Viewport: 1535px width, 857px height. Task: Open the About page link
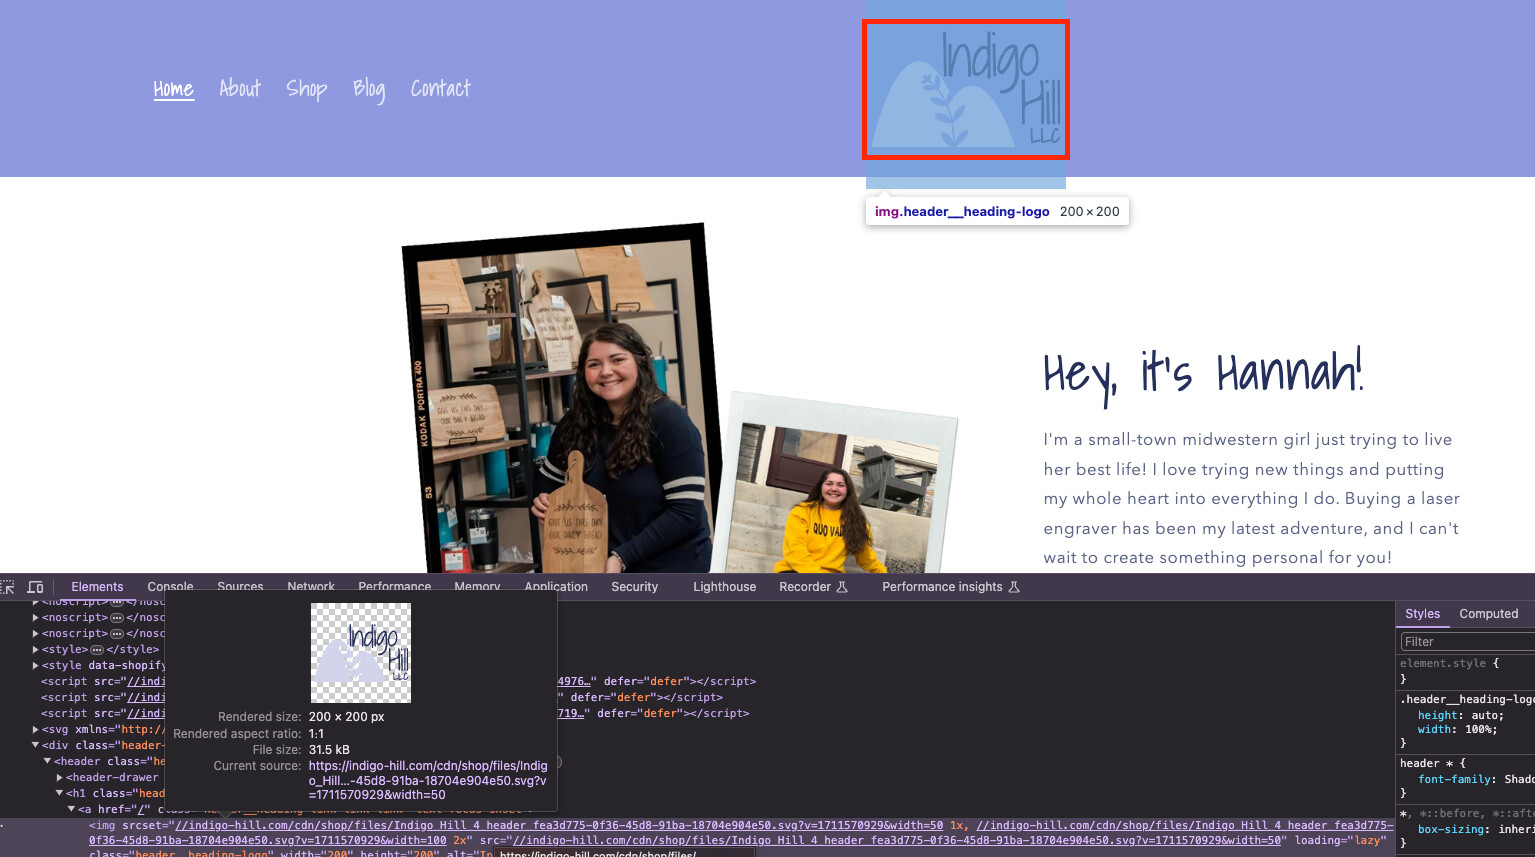pyautogui.click(x=240, y=89)
